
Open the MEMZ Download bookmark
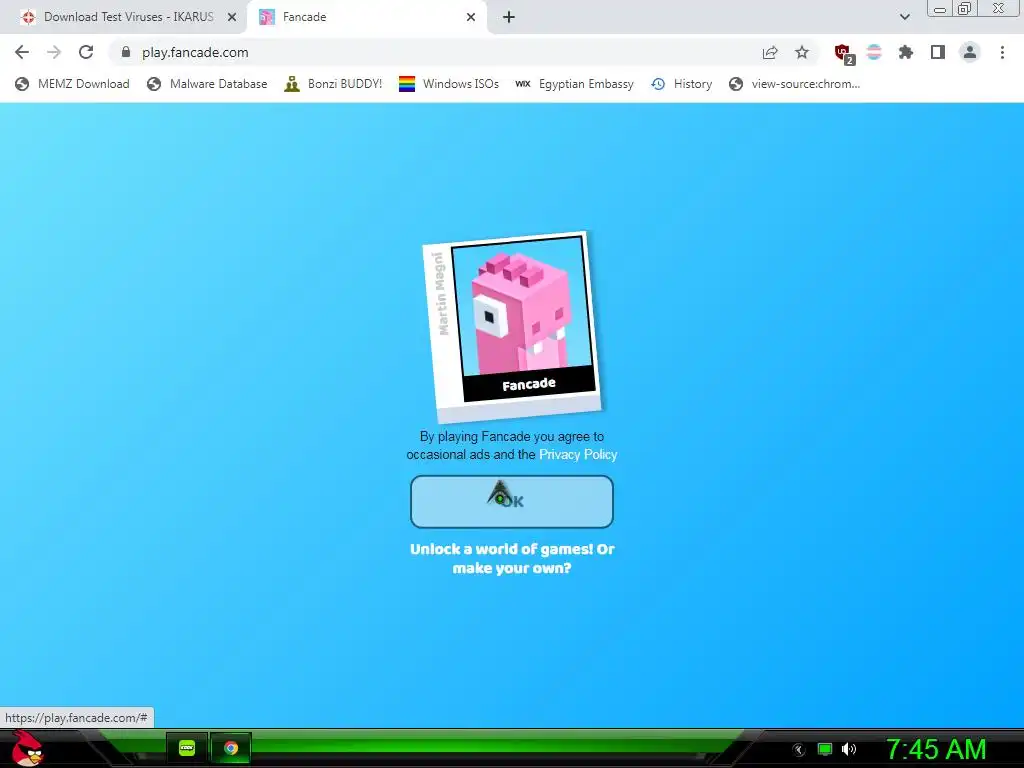(x=72, y=84)
